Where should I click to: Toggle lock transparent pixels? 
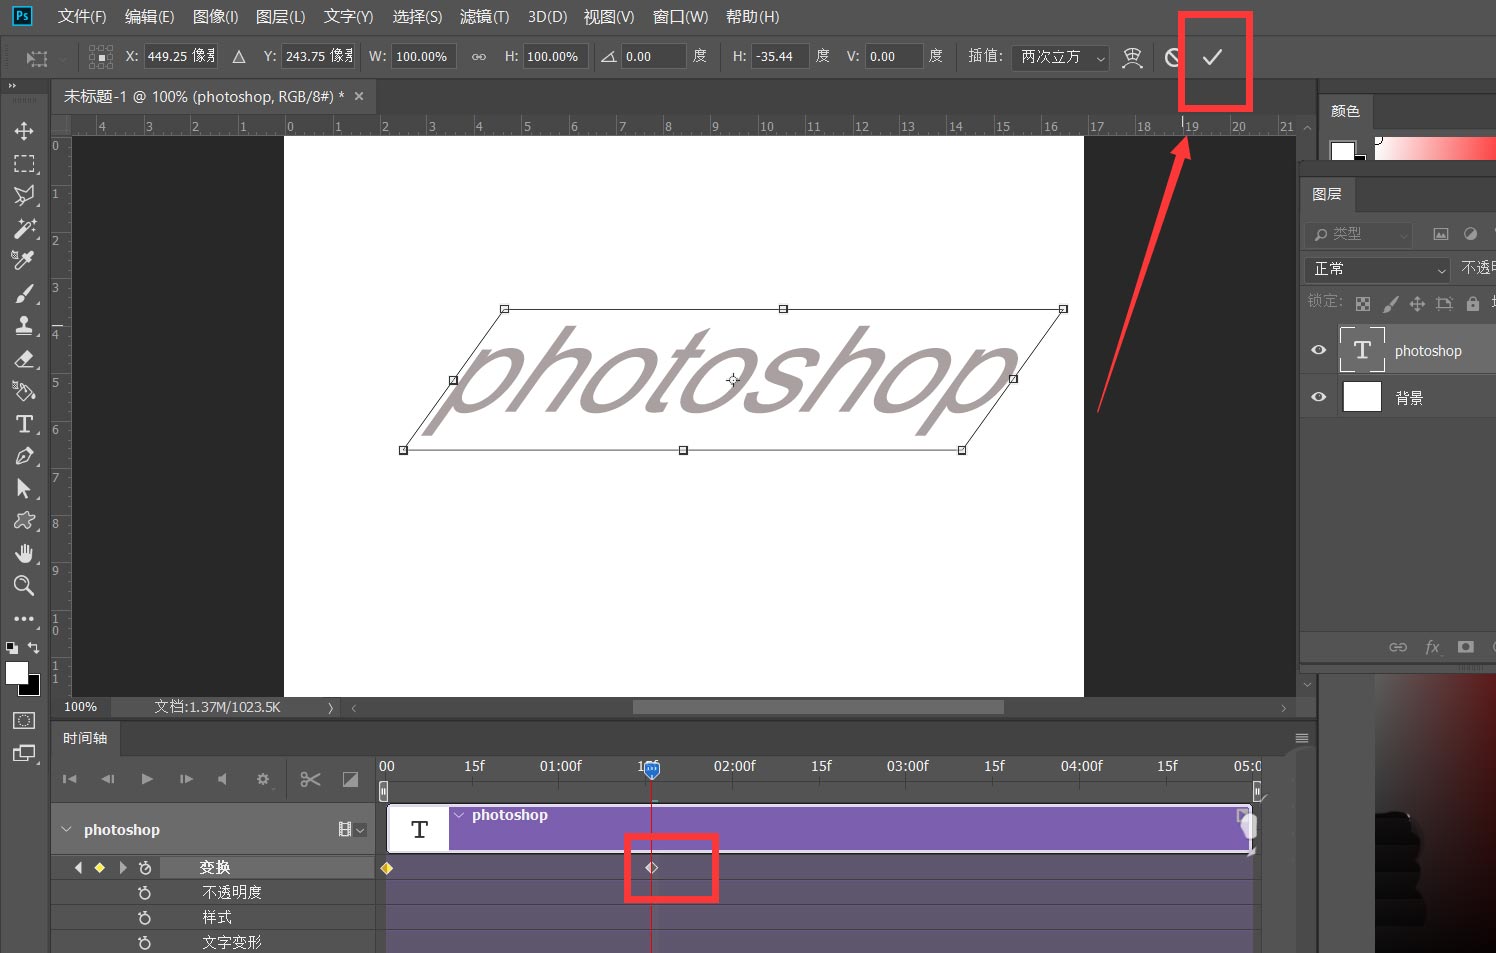coord(1363,304)
